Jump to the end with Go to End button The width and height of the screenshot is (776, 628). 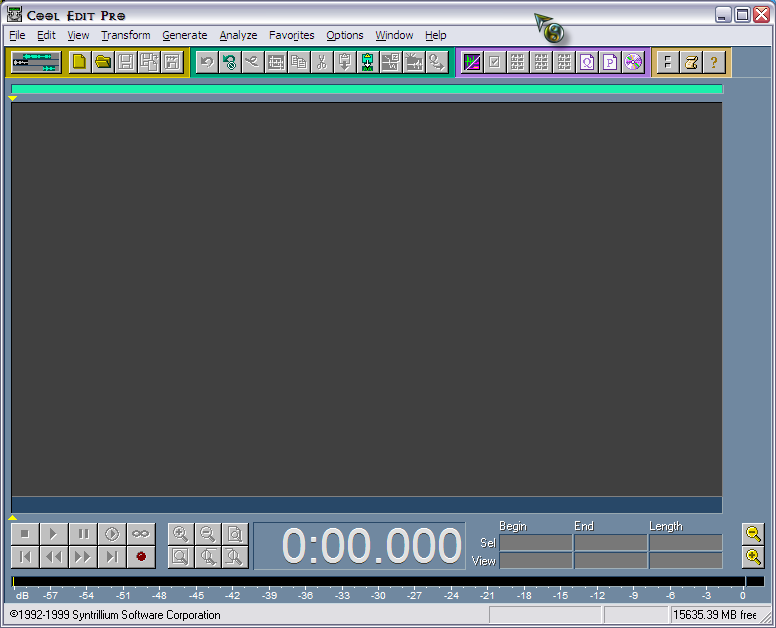click(x=112, y=557)
